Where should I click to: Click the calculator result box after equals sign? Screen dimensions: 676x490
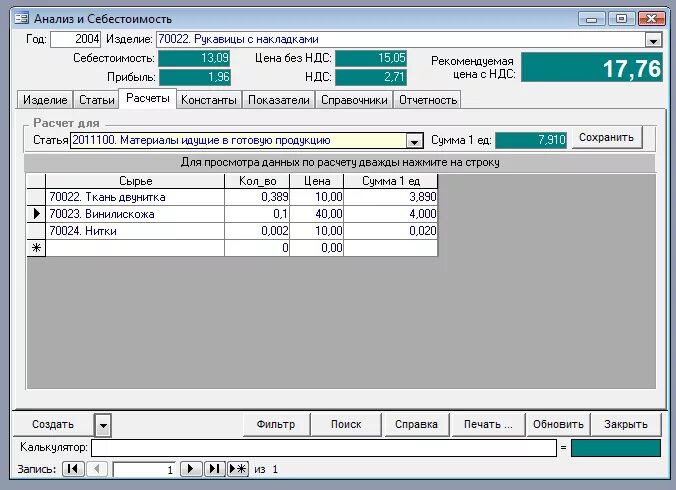pos(616,448)
